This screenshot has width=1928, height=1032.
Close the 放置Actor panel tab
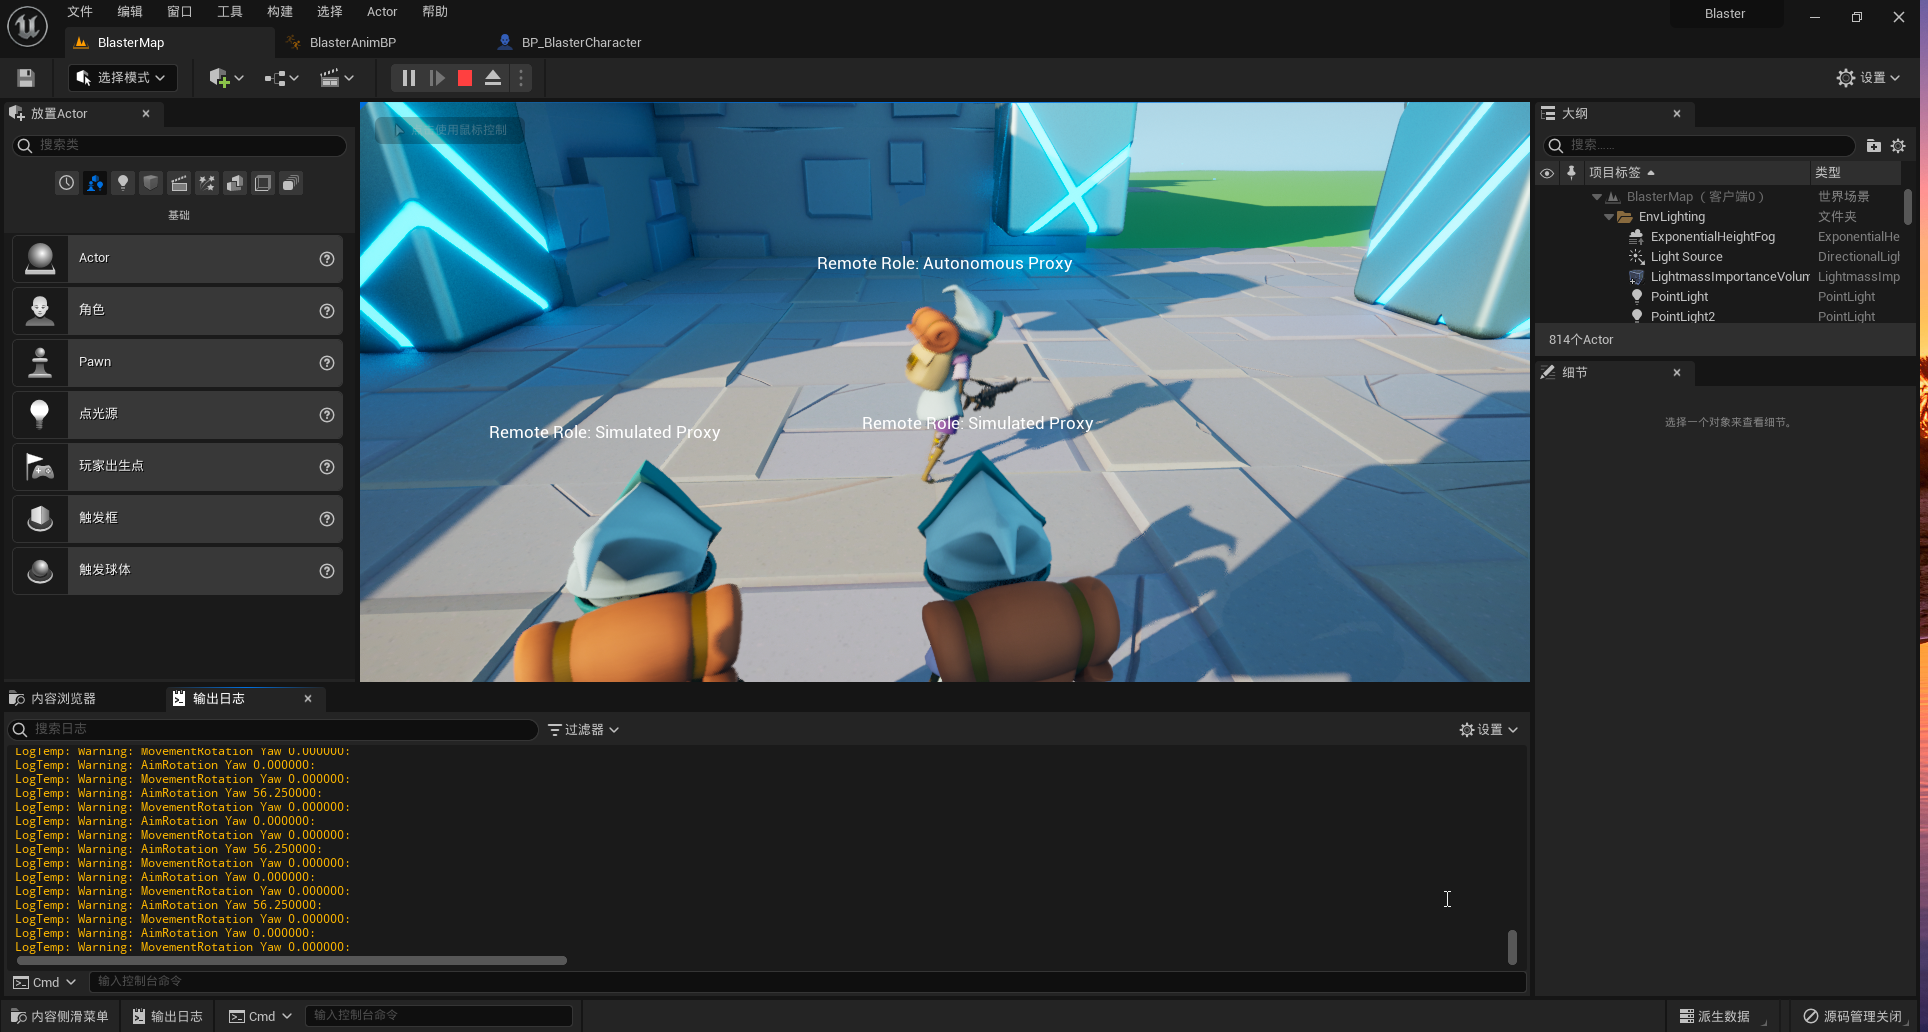pos(146,114)
